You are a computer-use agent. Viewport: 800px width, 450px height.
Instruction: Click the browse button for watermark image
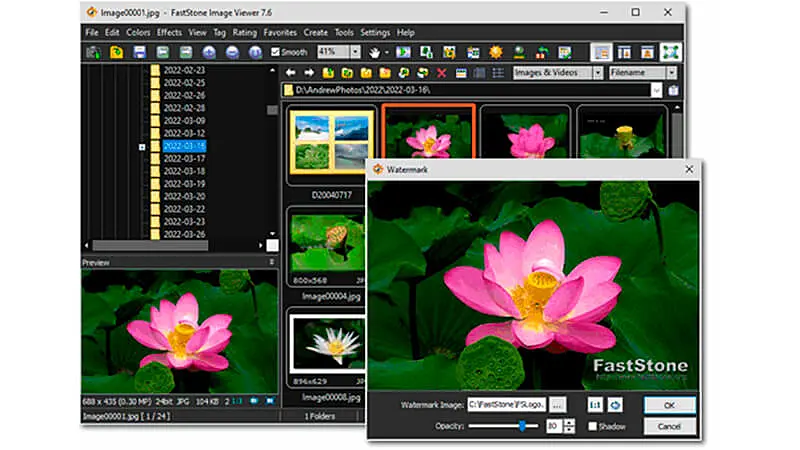(558, 405)
